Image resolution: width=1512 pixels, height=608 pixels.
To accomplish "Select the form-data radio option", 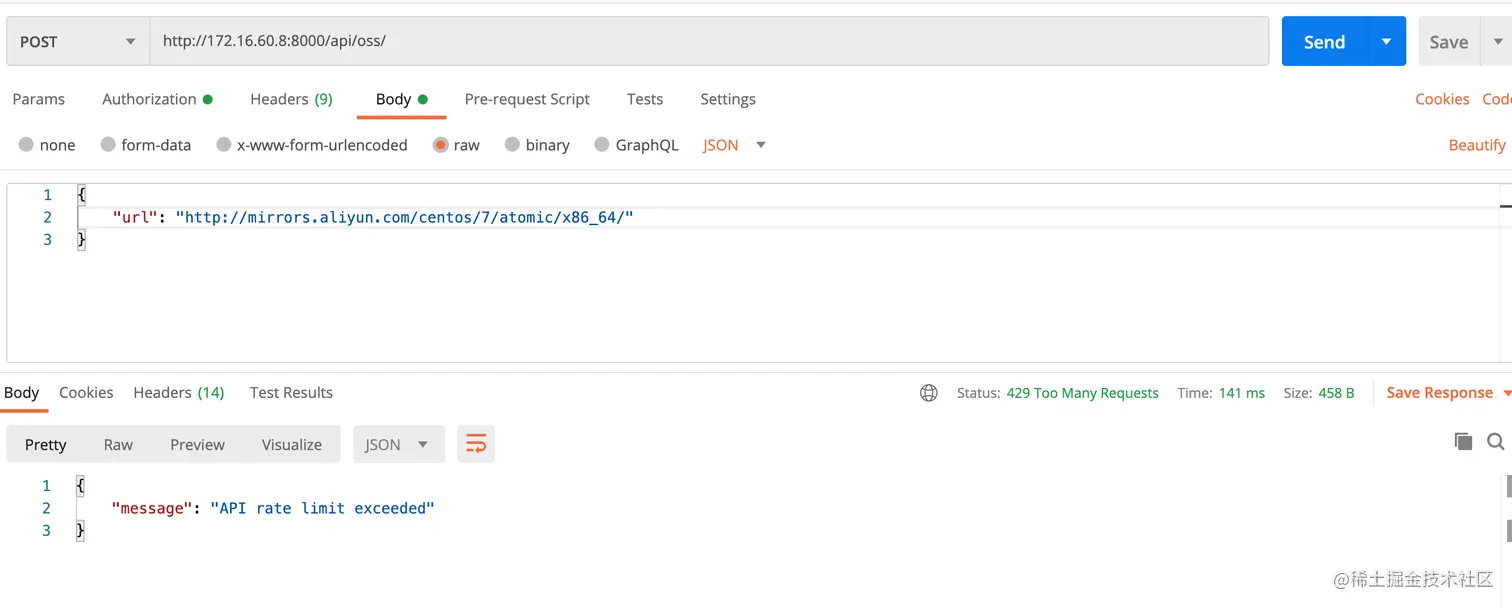I will 108,145.
